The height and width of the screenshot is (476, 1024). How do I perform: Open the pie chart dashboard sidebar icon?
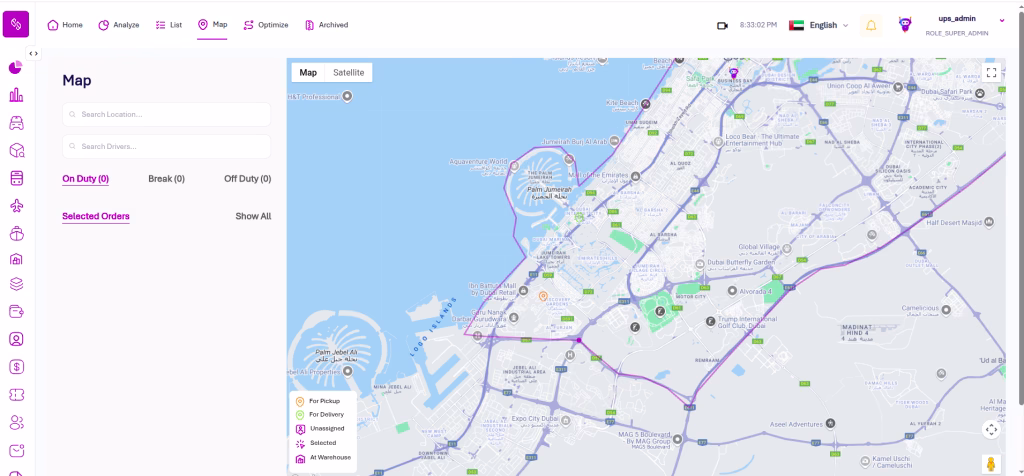point(16,67)
